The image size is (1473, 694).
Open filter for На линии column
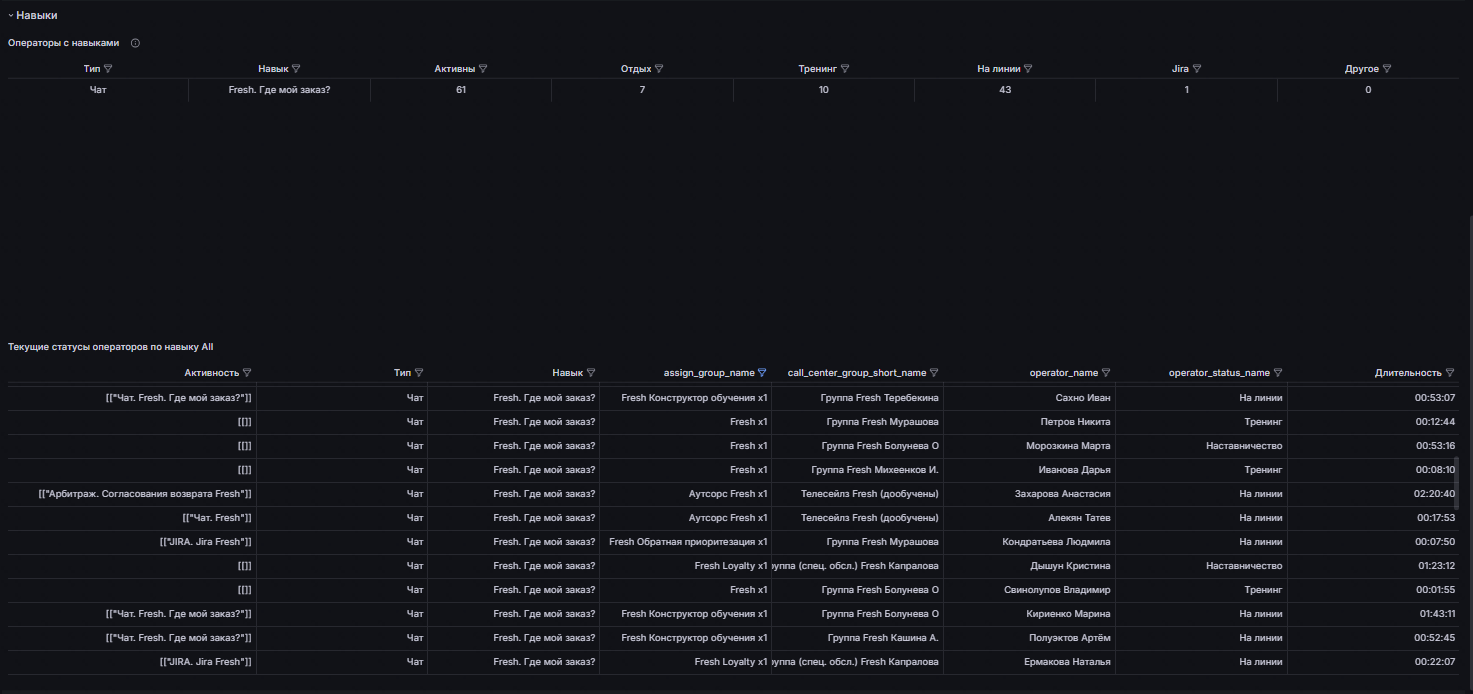tap(1028, 69)
